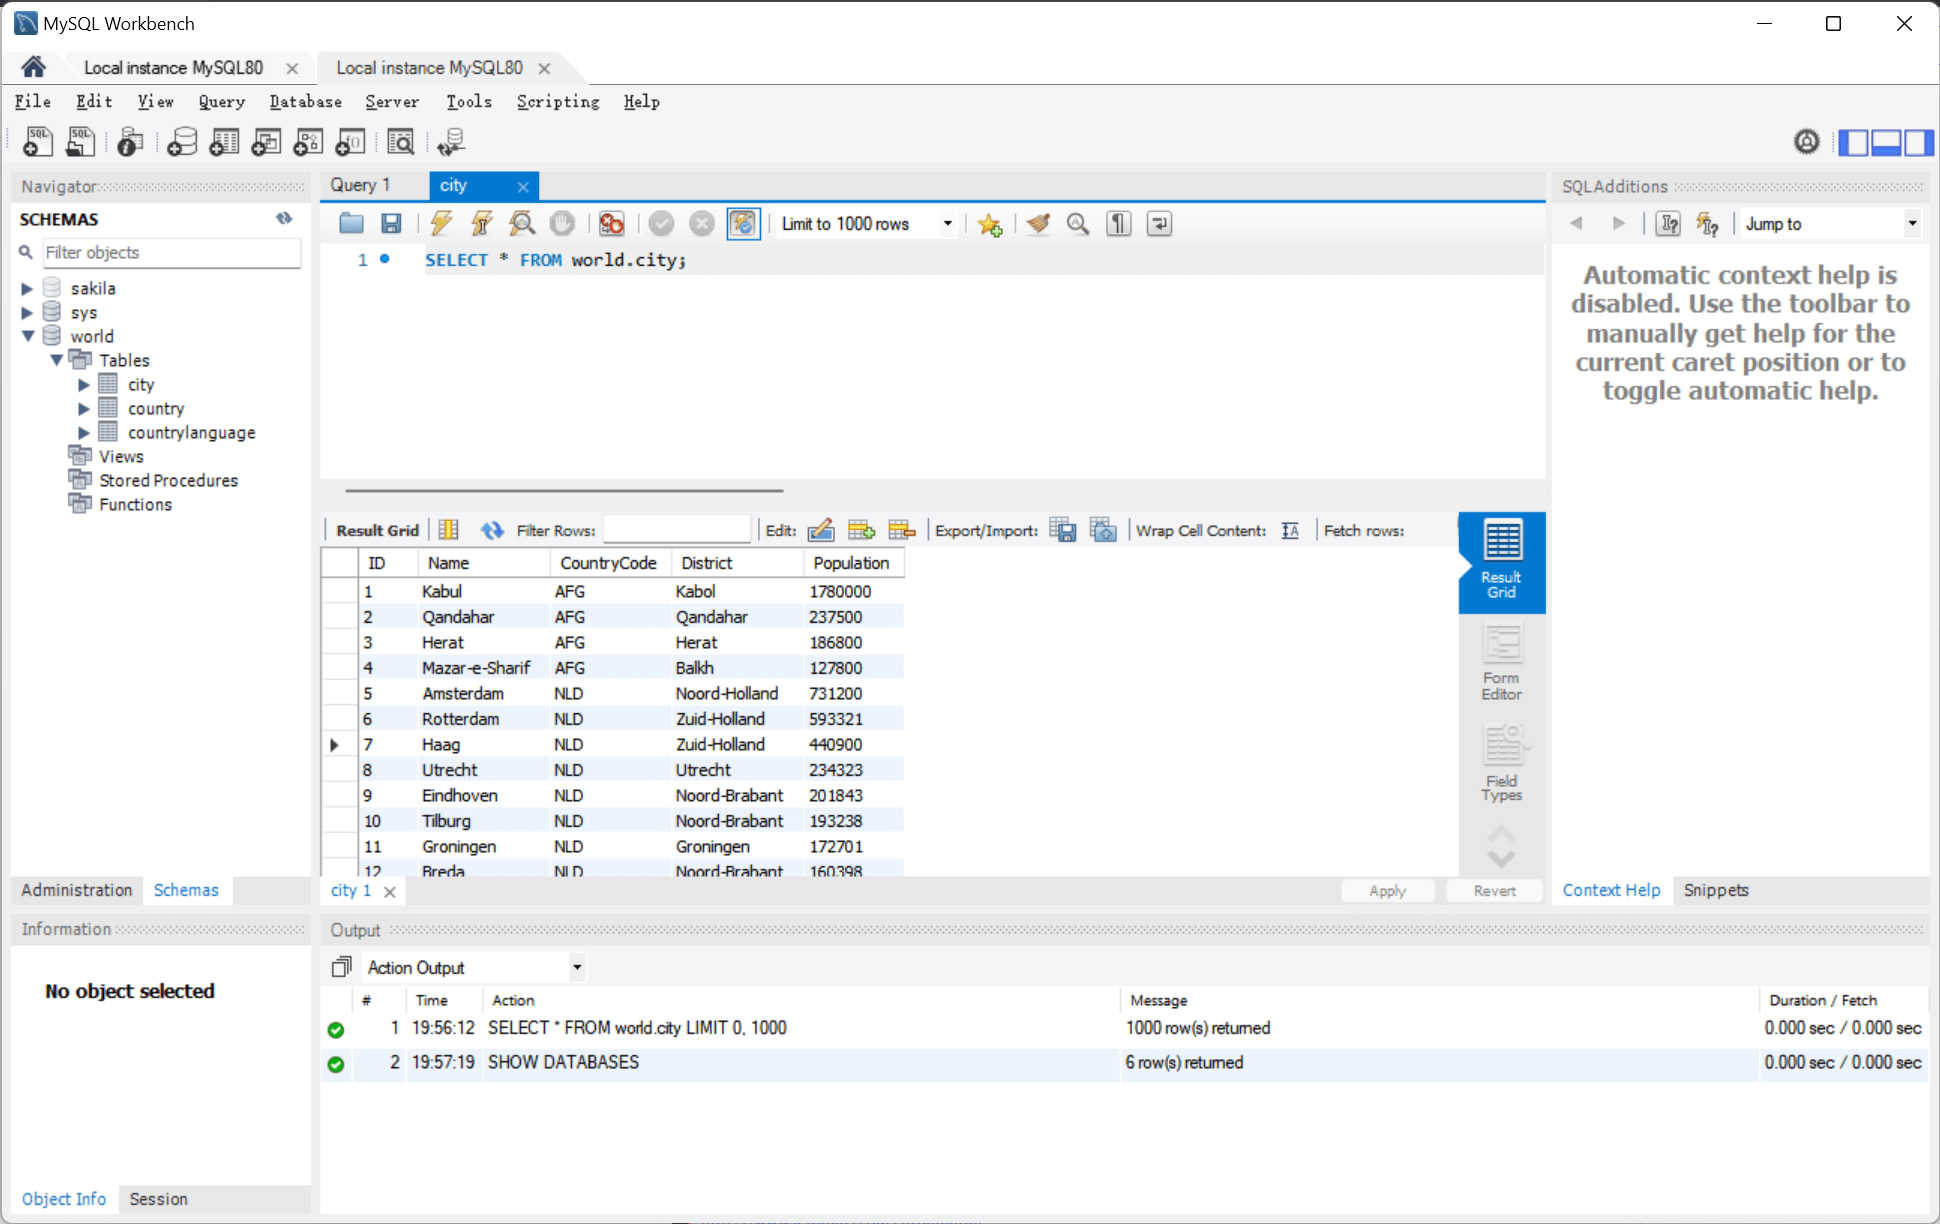Toggle the bottom output panel visibility
Screen dimensions: 1940x1224
pos(1885,142)
